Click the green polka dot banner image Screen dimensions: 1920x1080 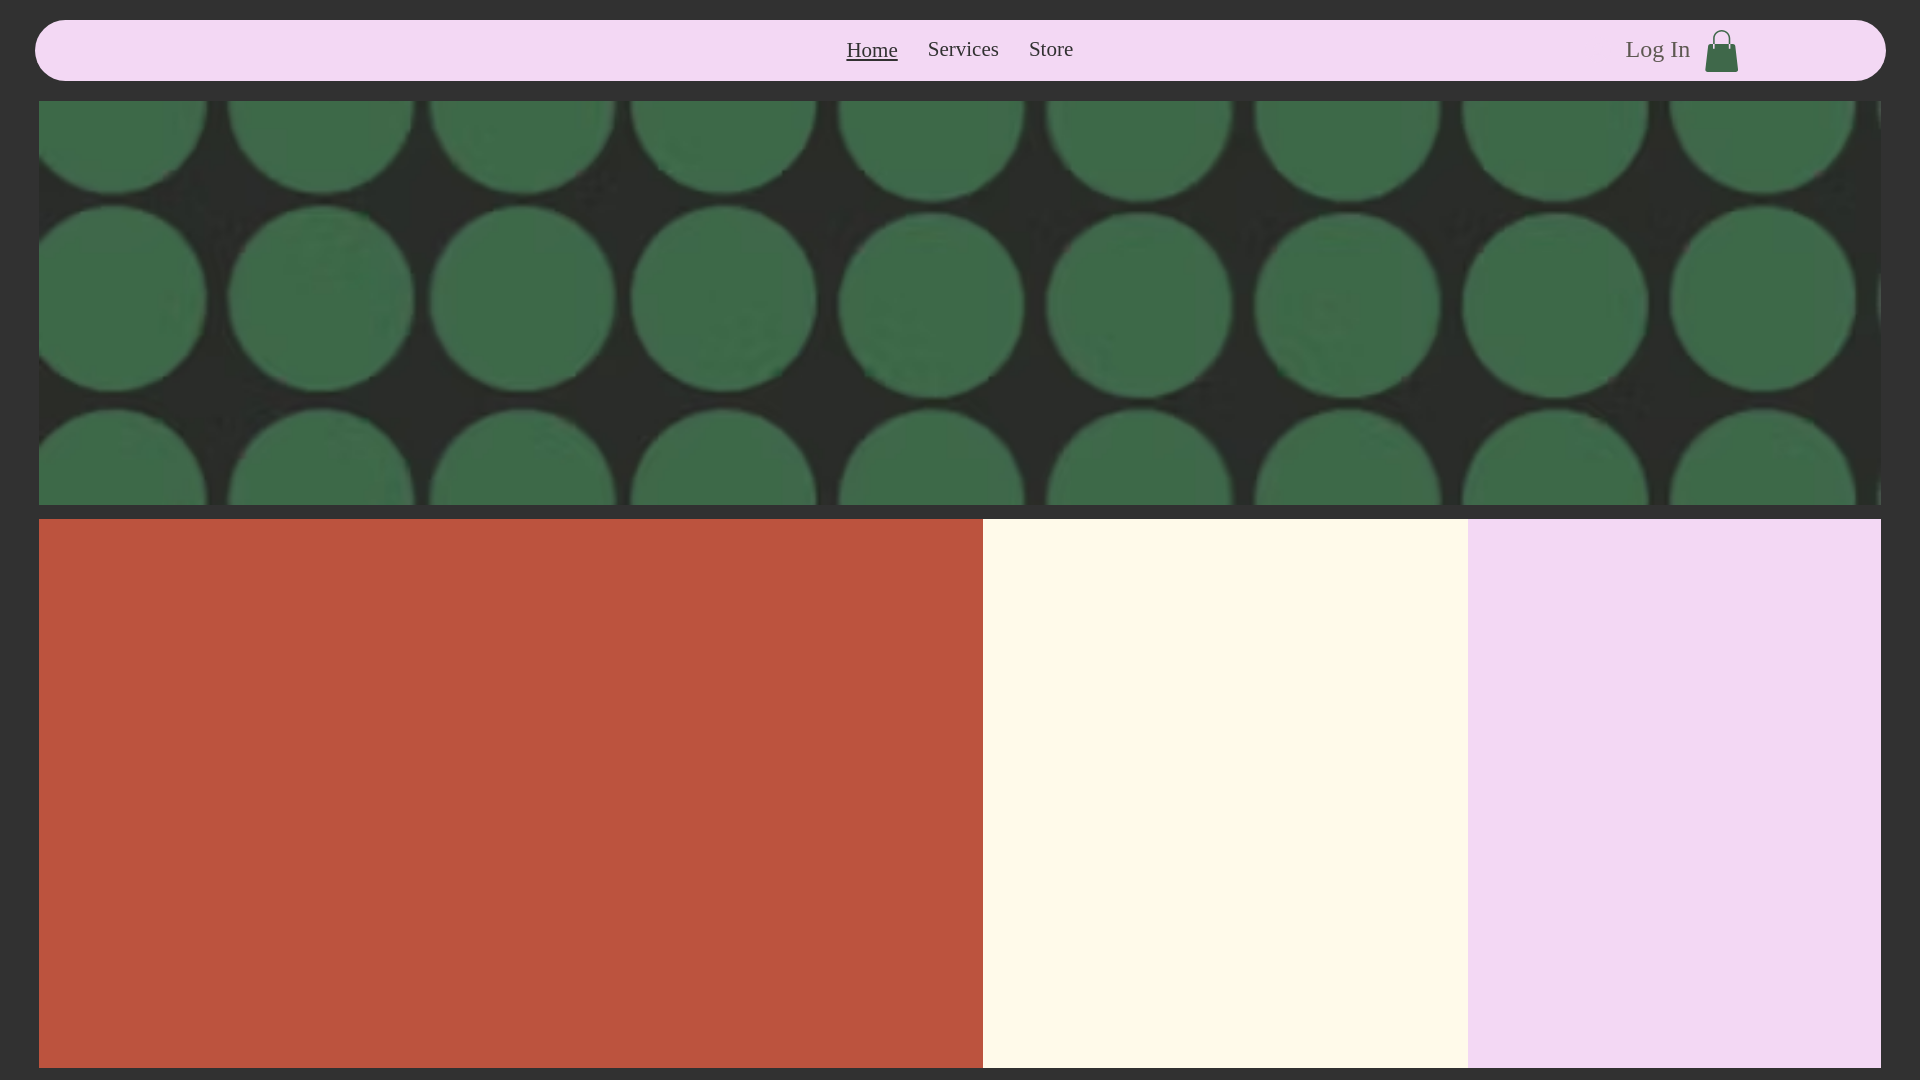(959, 302)
